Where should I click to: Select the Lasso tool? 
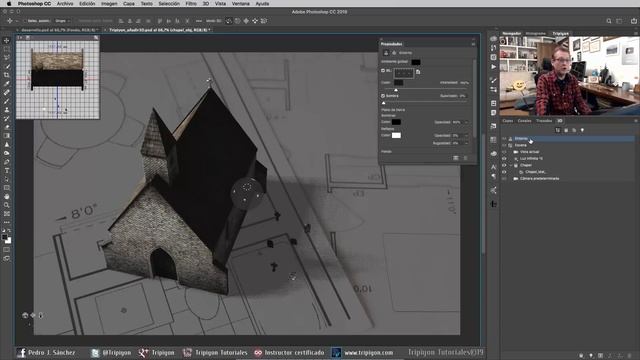tap(7, 58)
